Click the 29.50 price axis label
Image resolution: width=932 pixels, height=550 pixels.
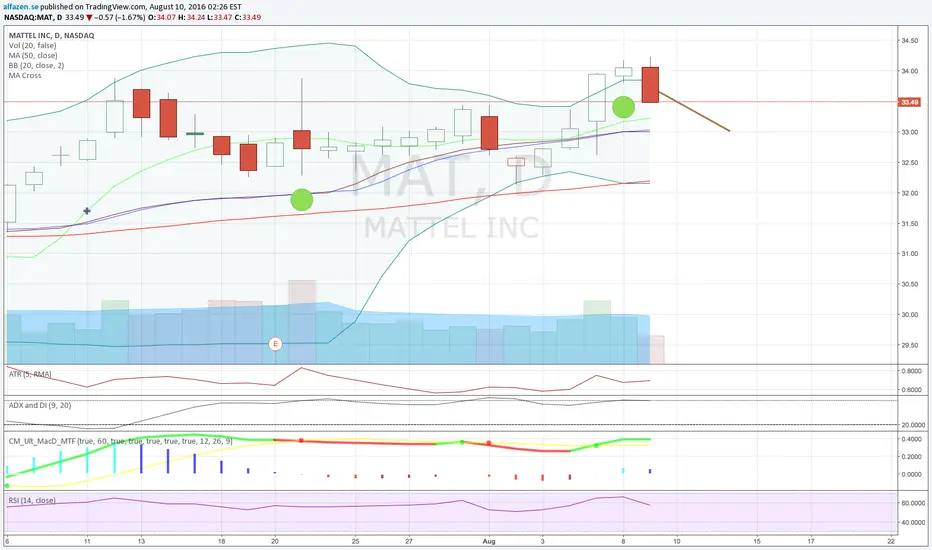(x=909, y=345)
